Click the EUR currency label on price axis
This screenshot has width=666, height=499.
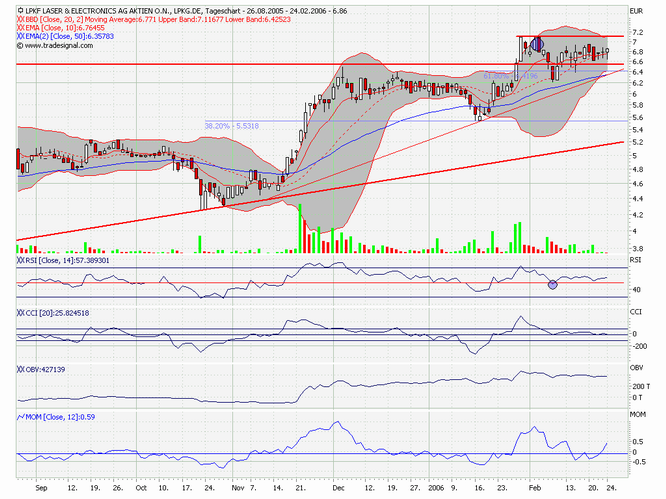(636, 11)
